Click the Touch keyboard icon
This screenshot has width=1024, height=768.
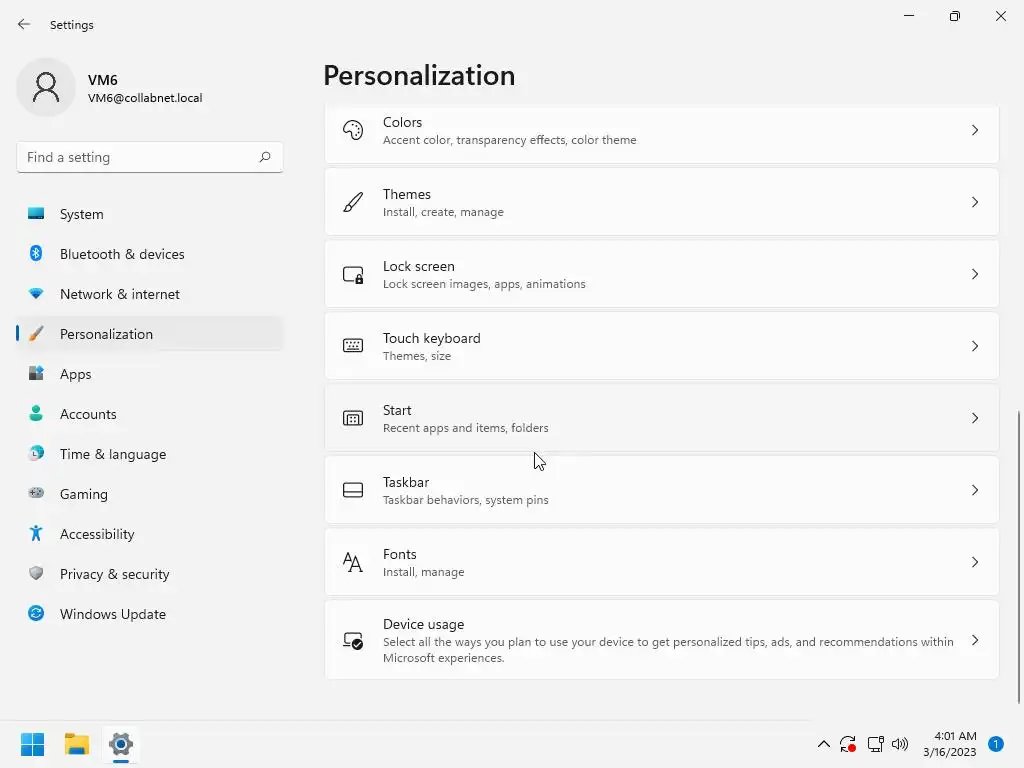click(x=353, y=346)
